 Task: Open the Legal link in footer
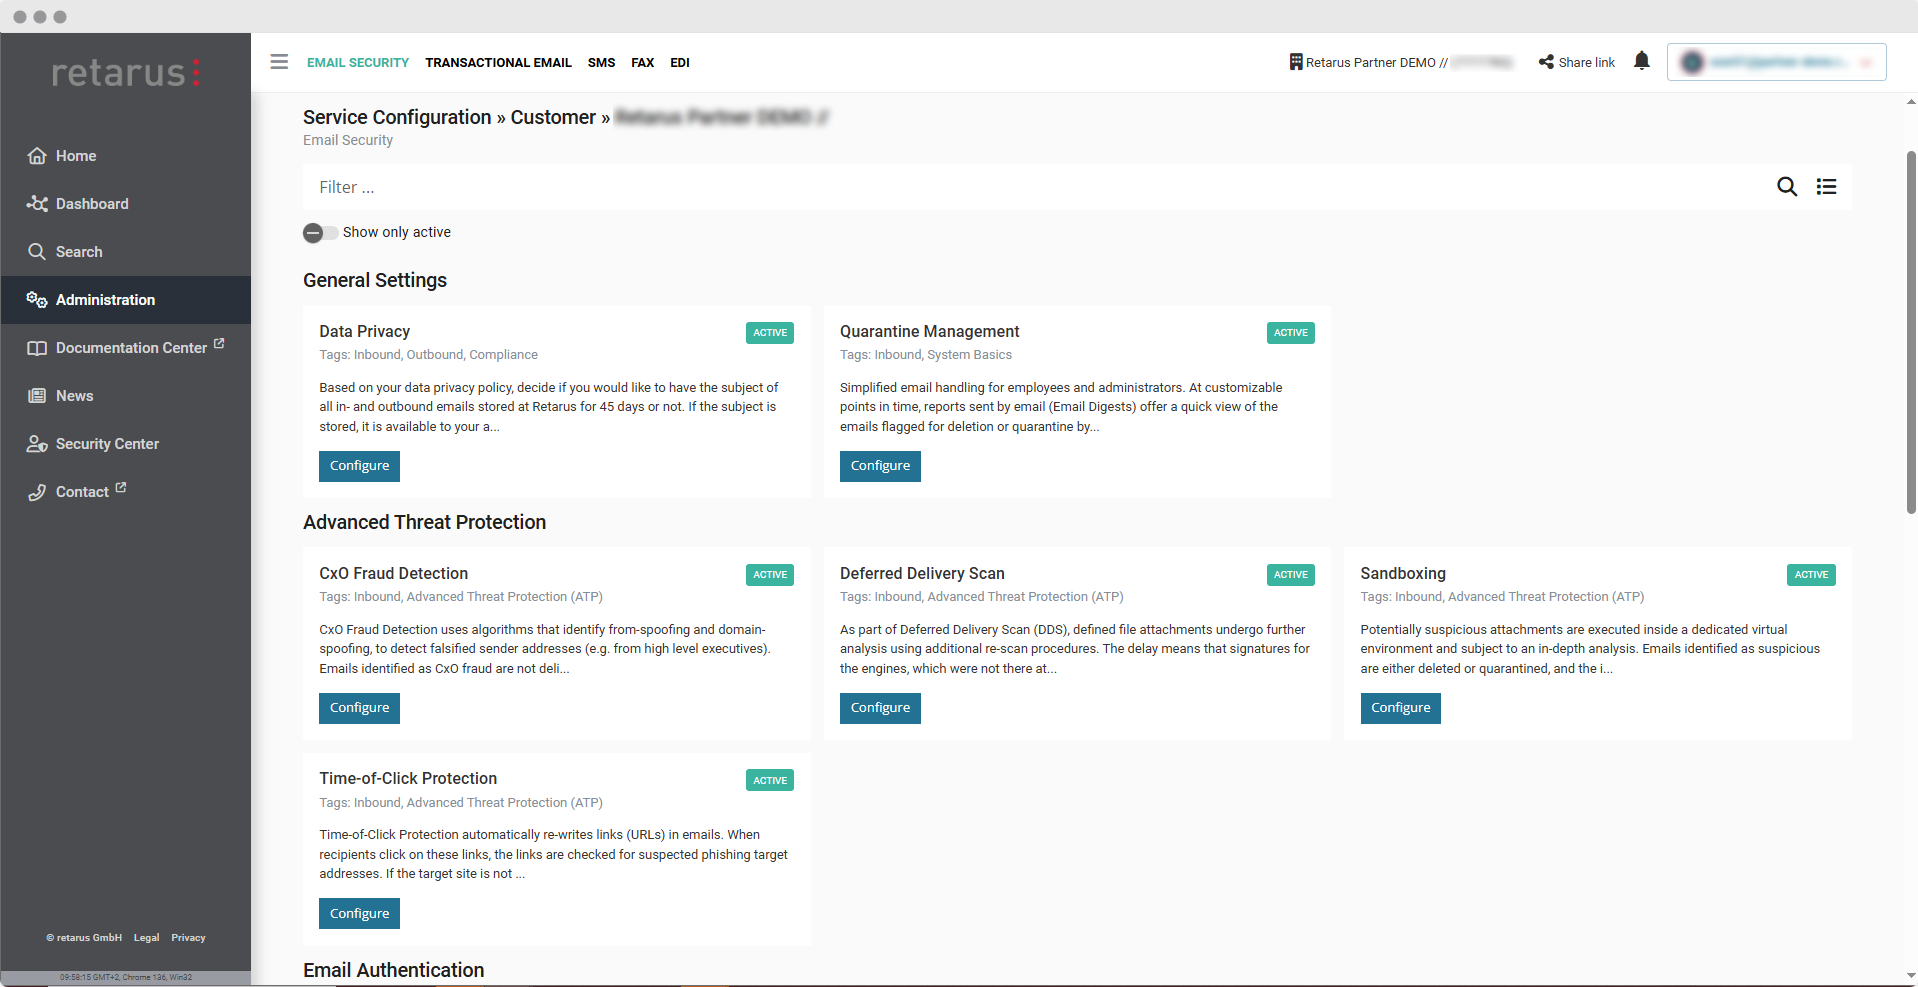146,938
